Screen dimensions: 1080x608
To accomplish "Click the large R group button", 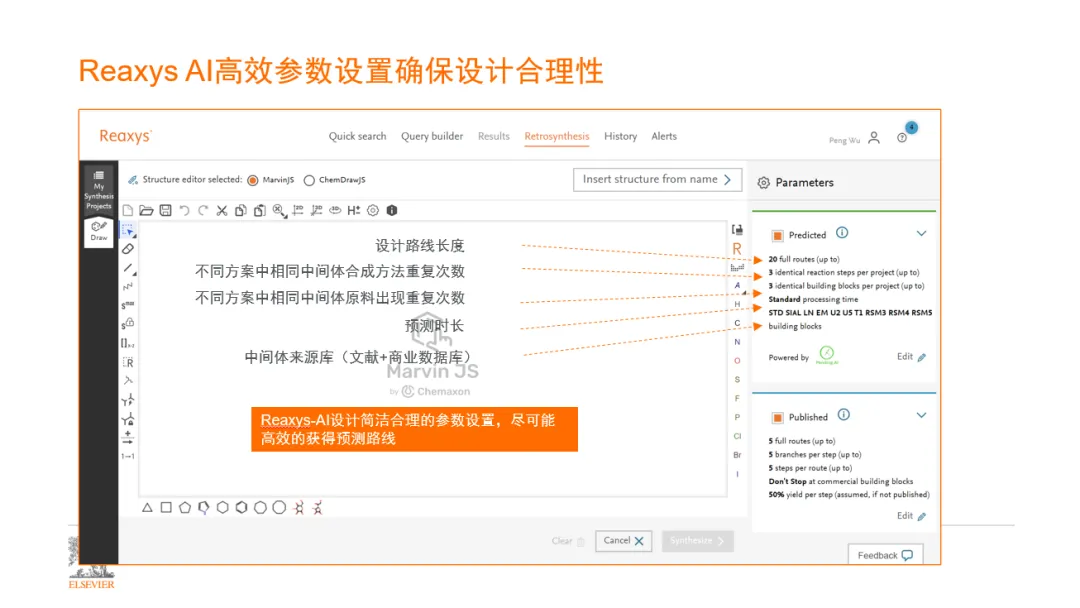I will click(737, 249).
